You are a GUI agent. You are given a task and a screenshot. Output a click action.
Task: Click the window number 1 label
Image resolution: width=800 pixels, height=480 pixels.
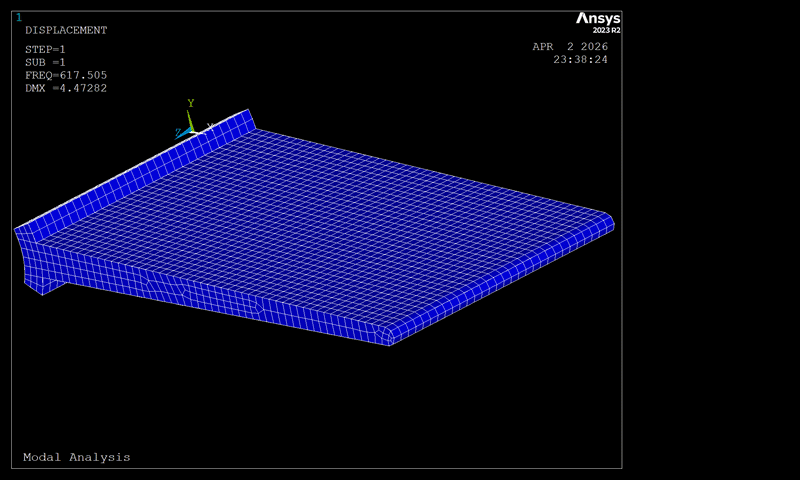pos(18,17)
